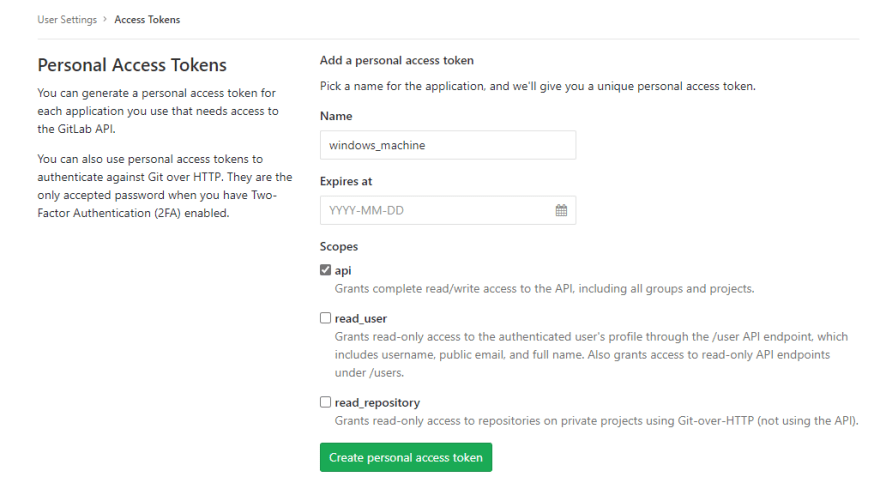Tick the read_repository scope checkbox

326,402
